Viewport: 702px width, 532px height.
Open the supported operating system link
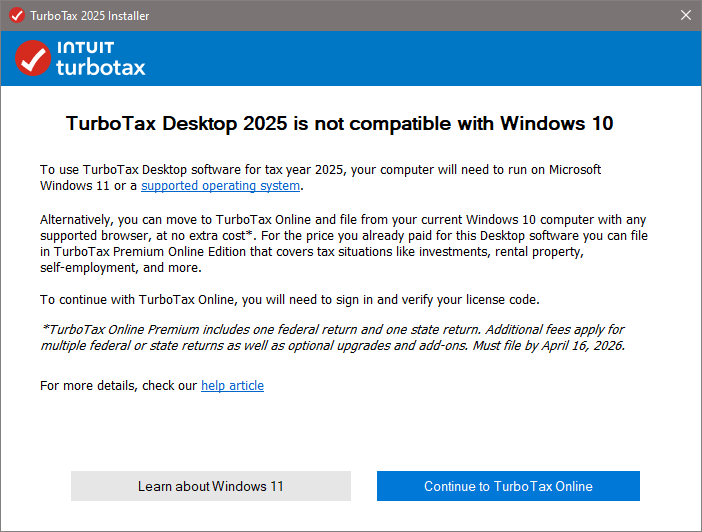[220, 186]
